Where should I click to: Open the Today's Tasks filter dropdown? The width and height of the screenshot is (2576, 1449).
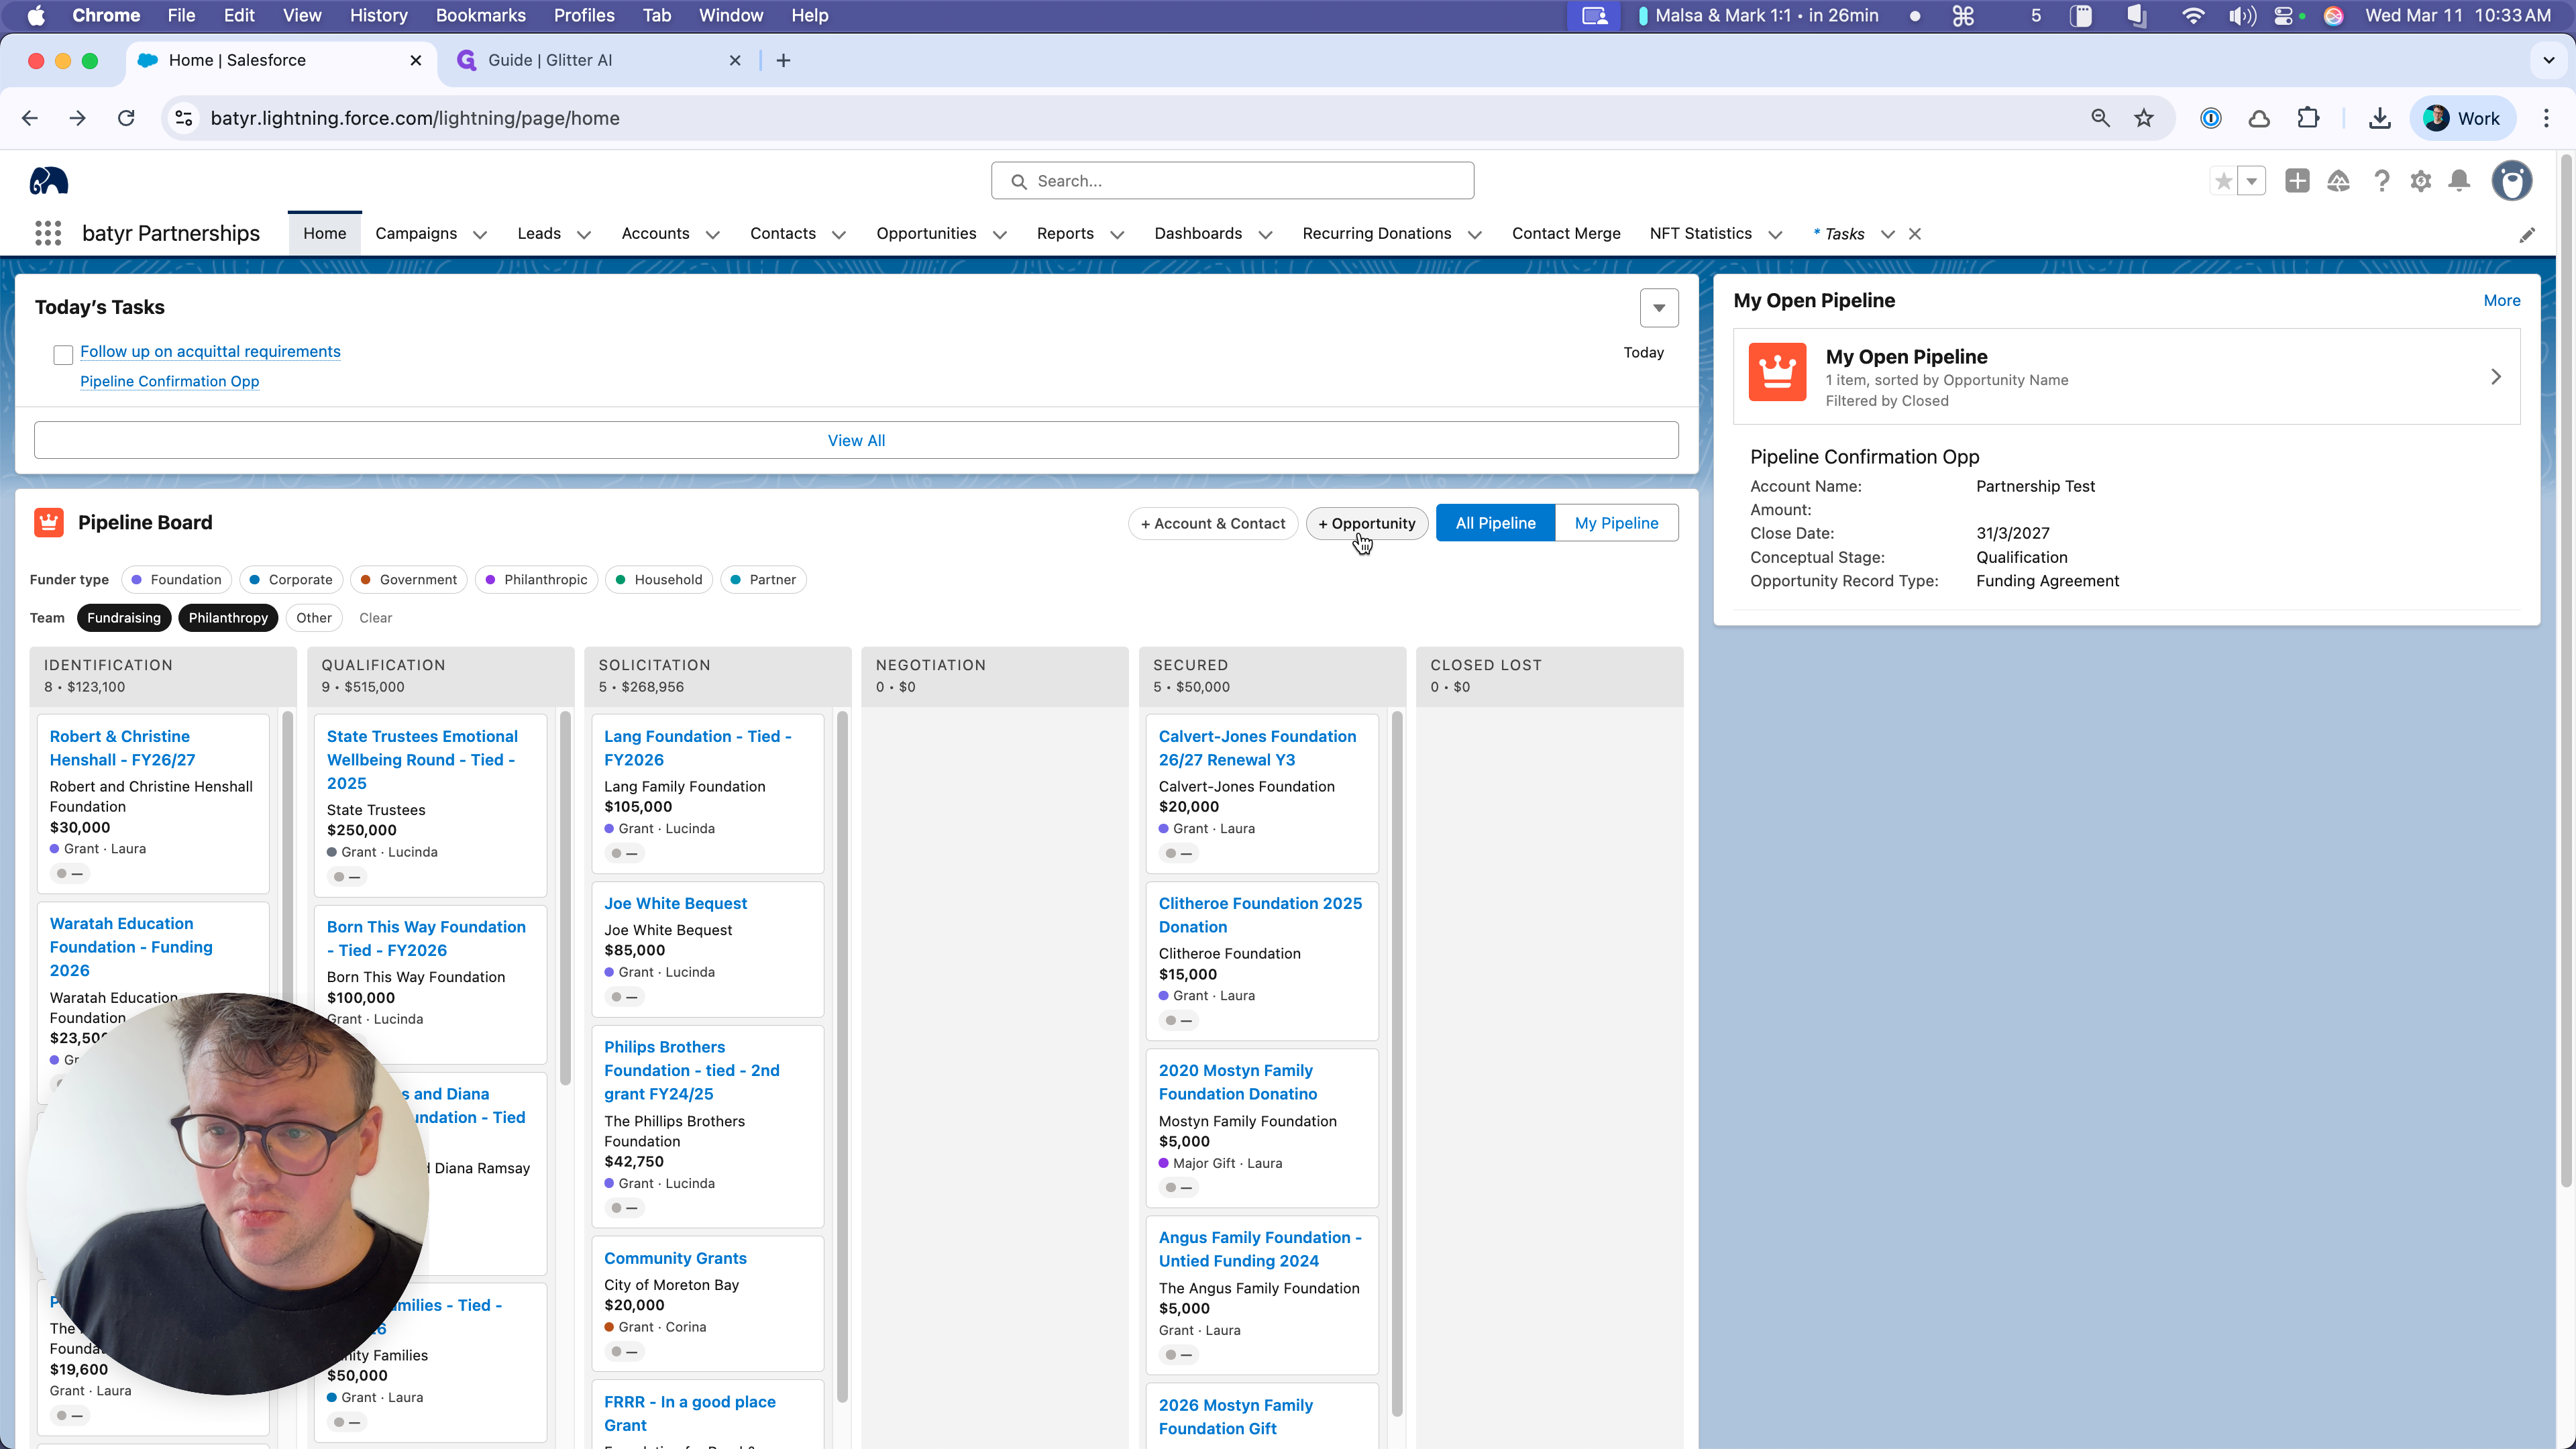pos(1659,308)
